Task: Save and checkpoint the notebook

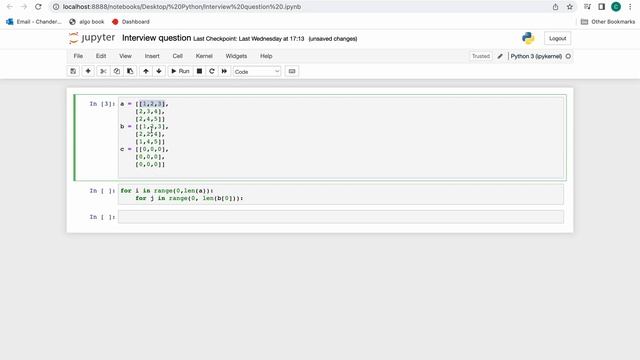Action: [73, 71]
